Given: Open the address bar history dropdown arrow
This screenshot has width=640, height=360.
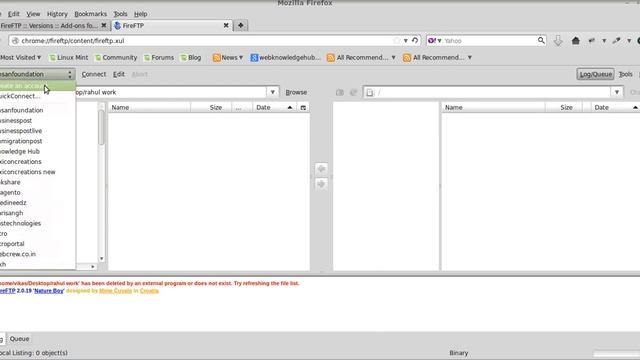Looking at the screenshot, I should 405,41.
